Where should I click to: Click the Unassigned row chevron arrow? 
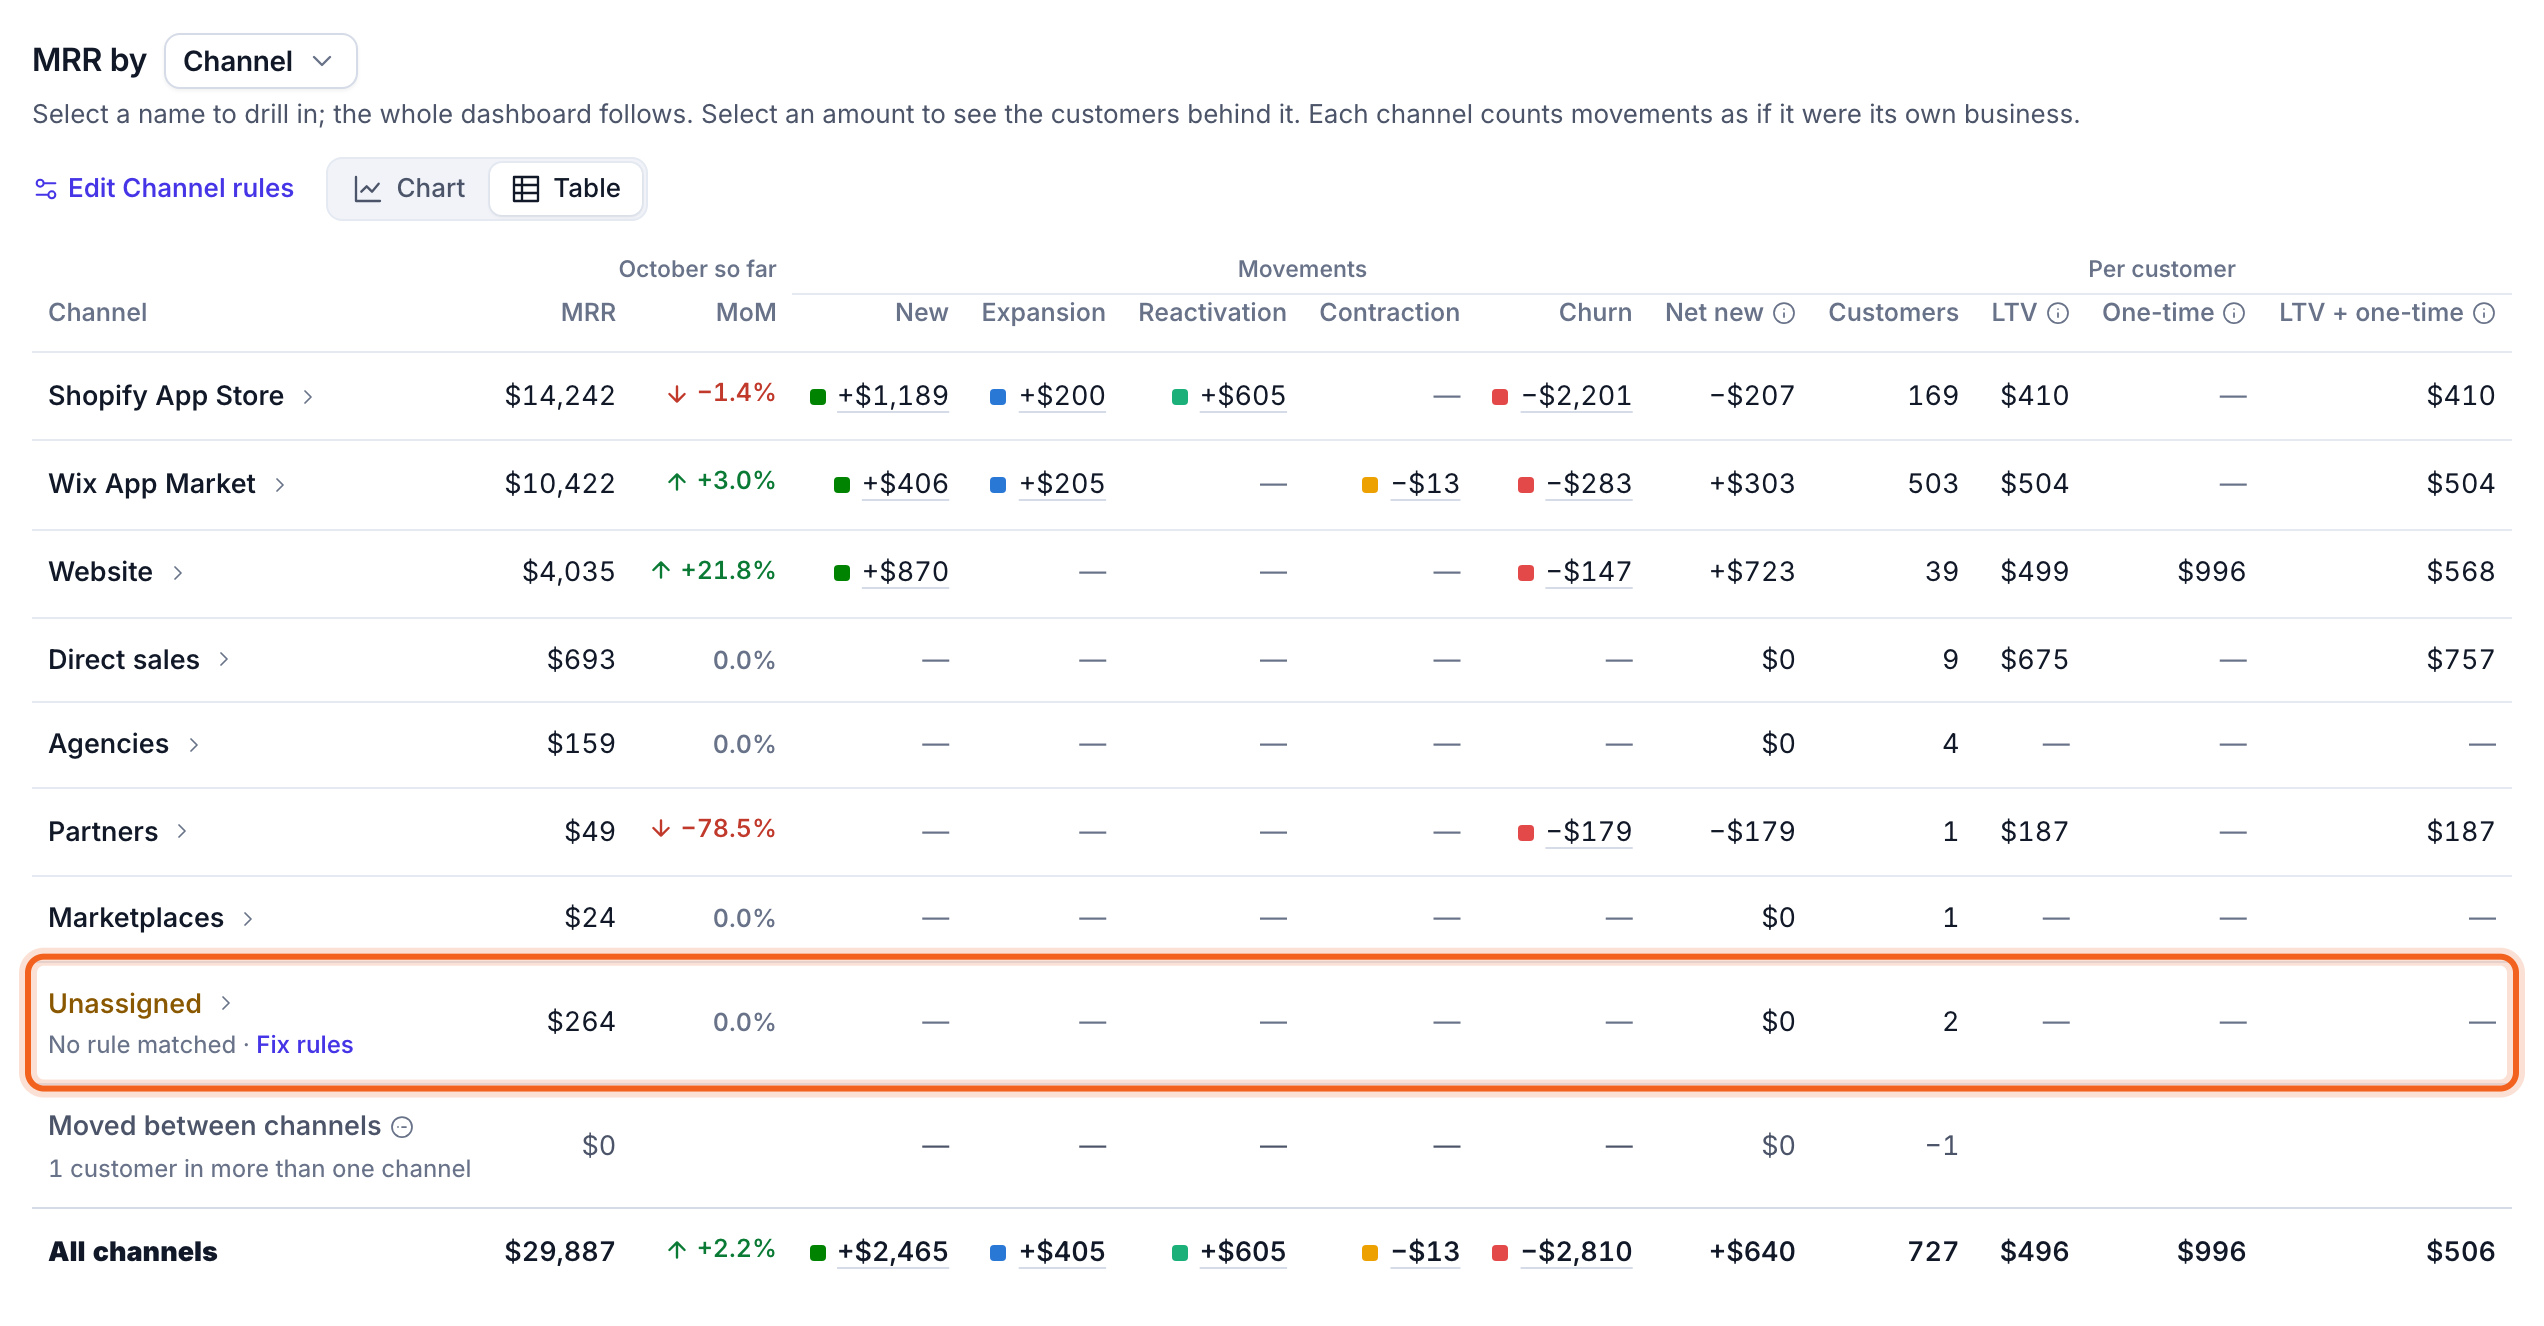coord(226,1003)
